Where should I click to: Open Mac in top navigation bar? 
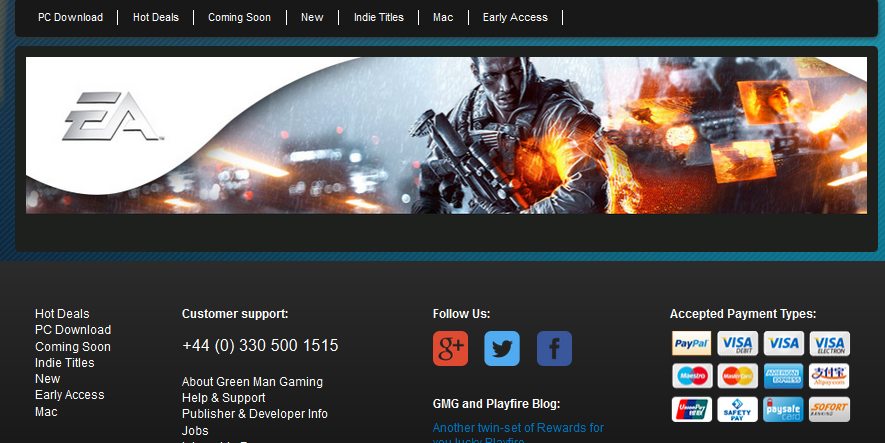tap(443, 17)
